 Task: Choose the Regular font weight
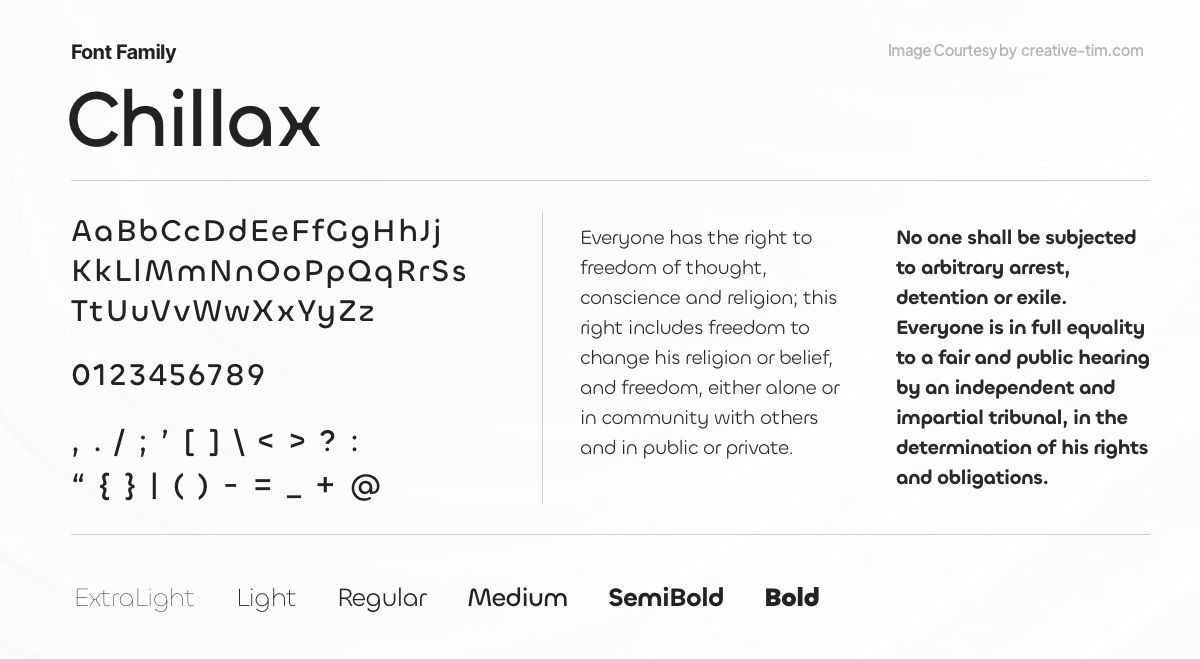(382, 598)
